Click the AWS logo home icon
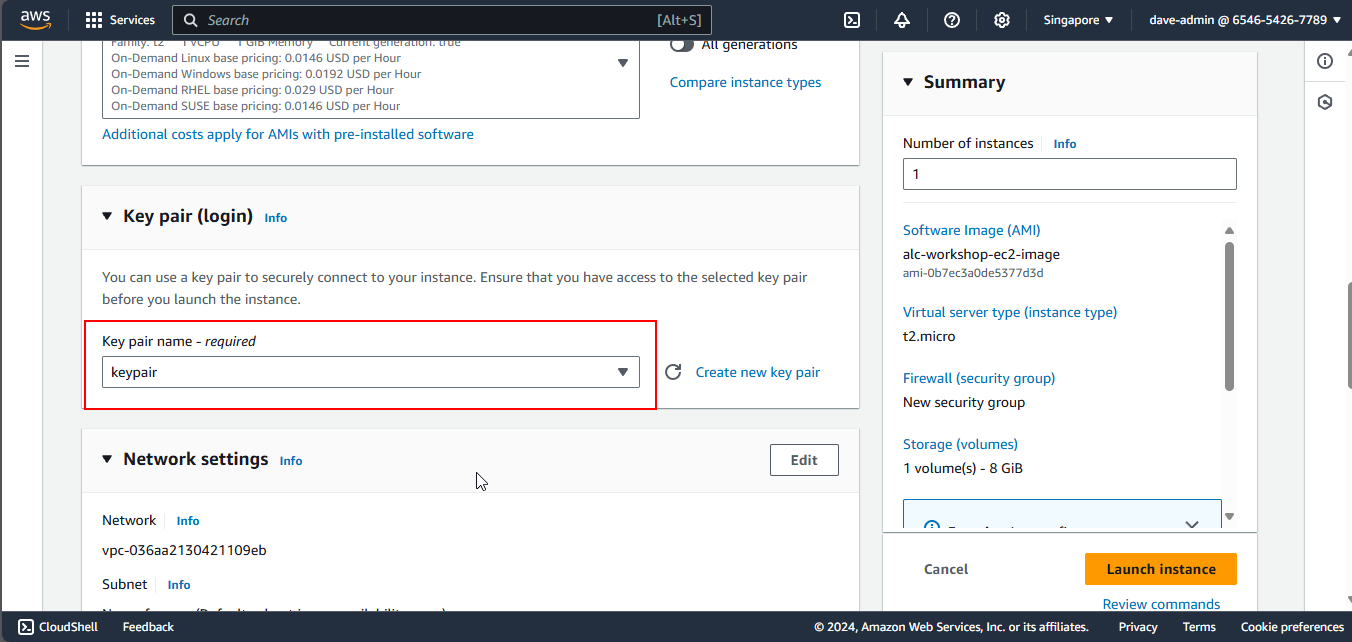Screen dimensions: 1352x642 coord(35,20)
